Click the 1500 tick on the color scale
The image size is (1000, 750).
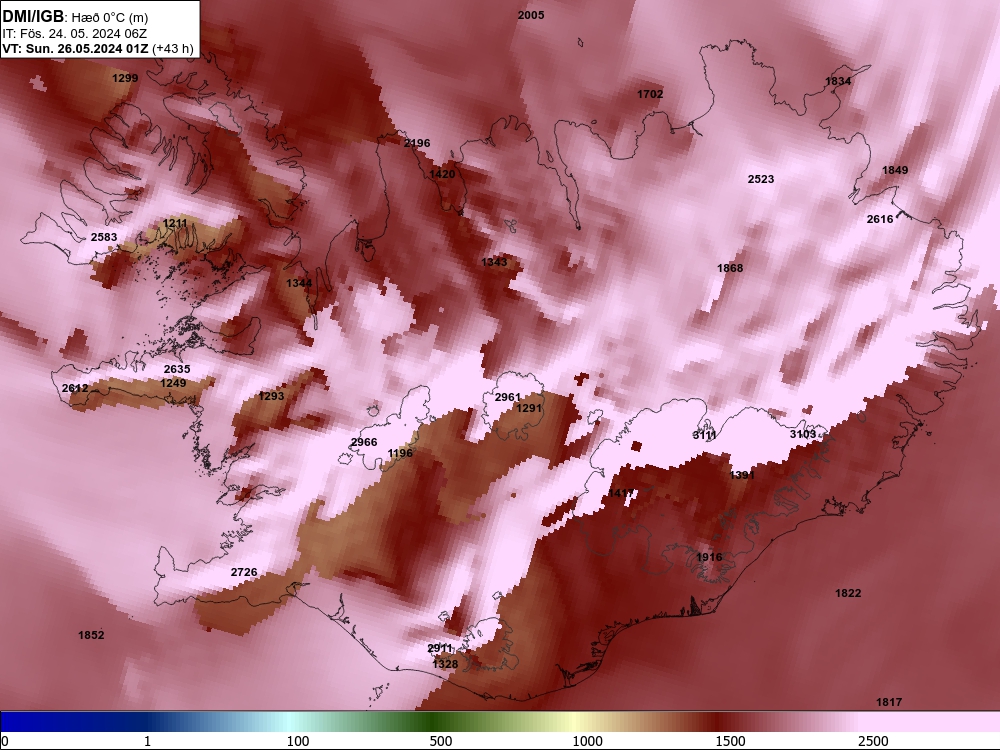tap(730, 741)
